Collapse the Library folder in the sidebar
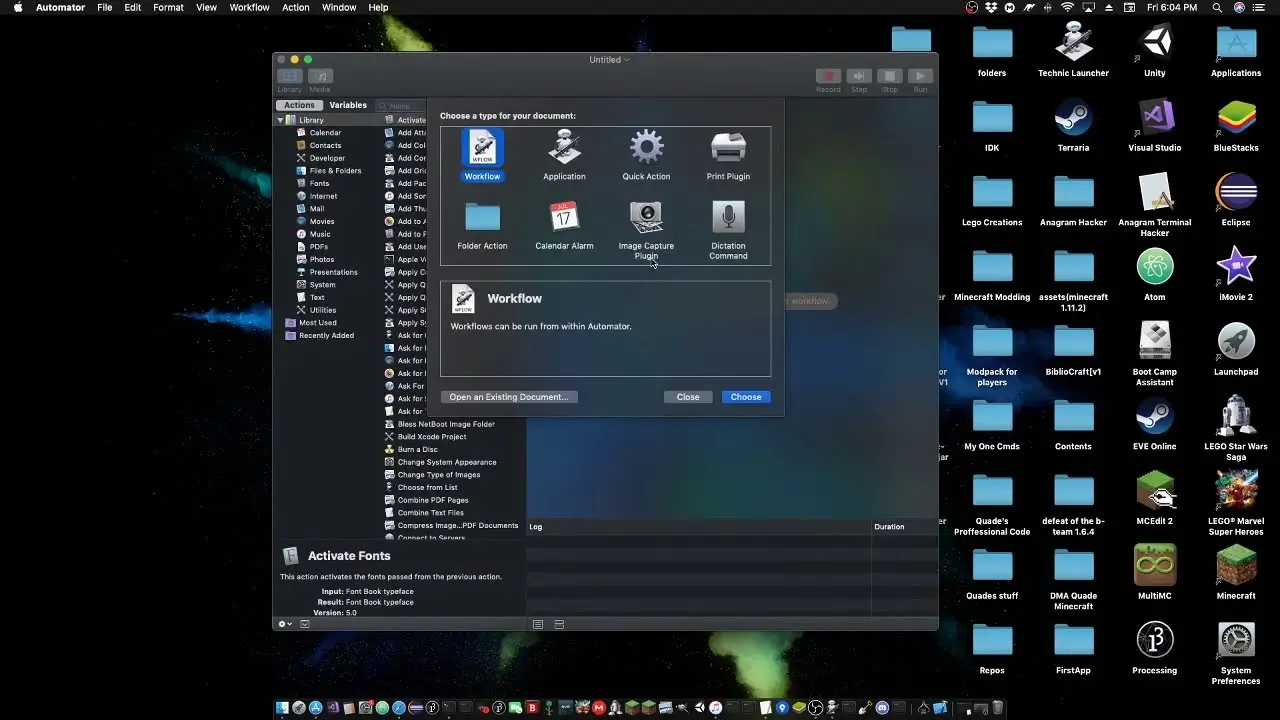The width and height of the screenshot is (1280, 720). 280,119
